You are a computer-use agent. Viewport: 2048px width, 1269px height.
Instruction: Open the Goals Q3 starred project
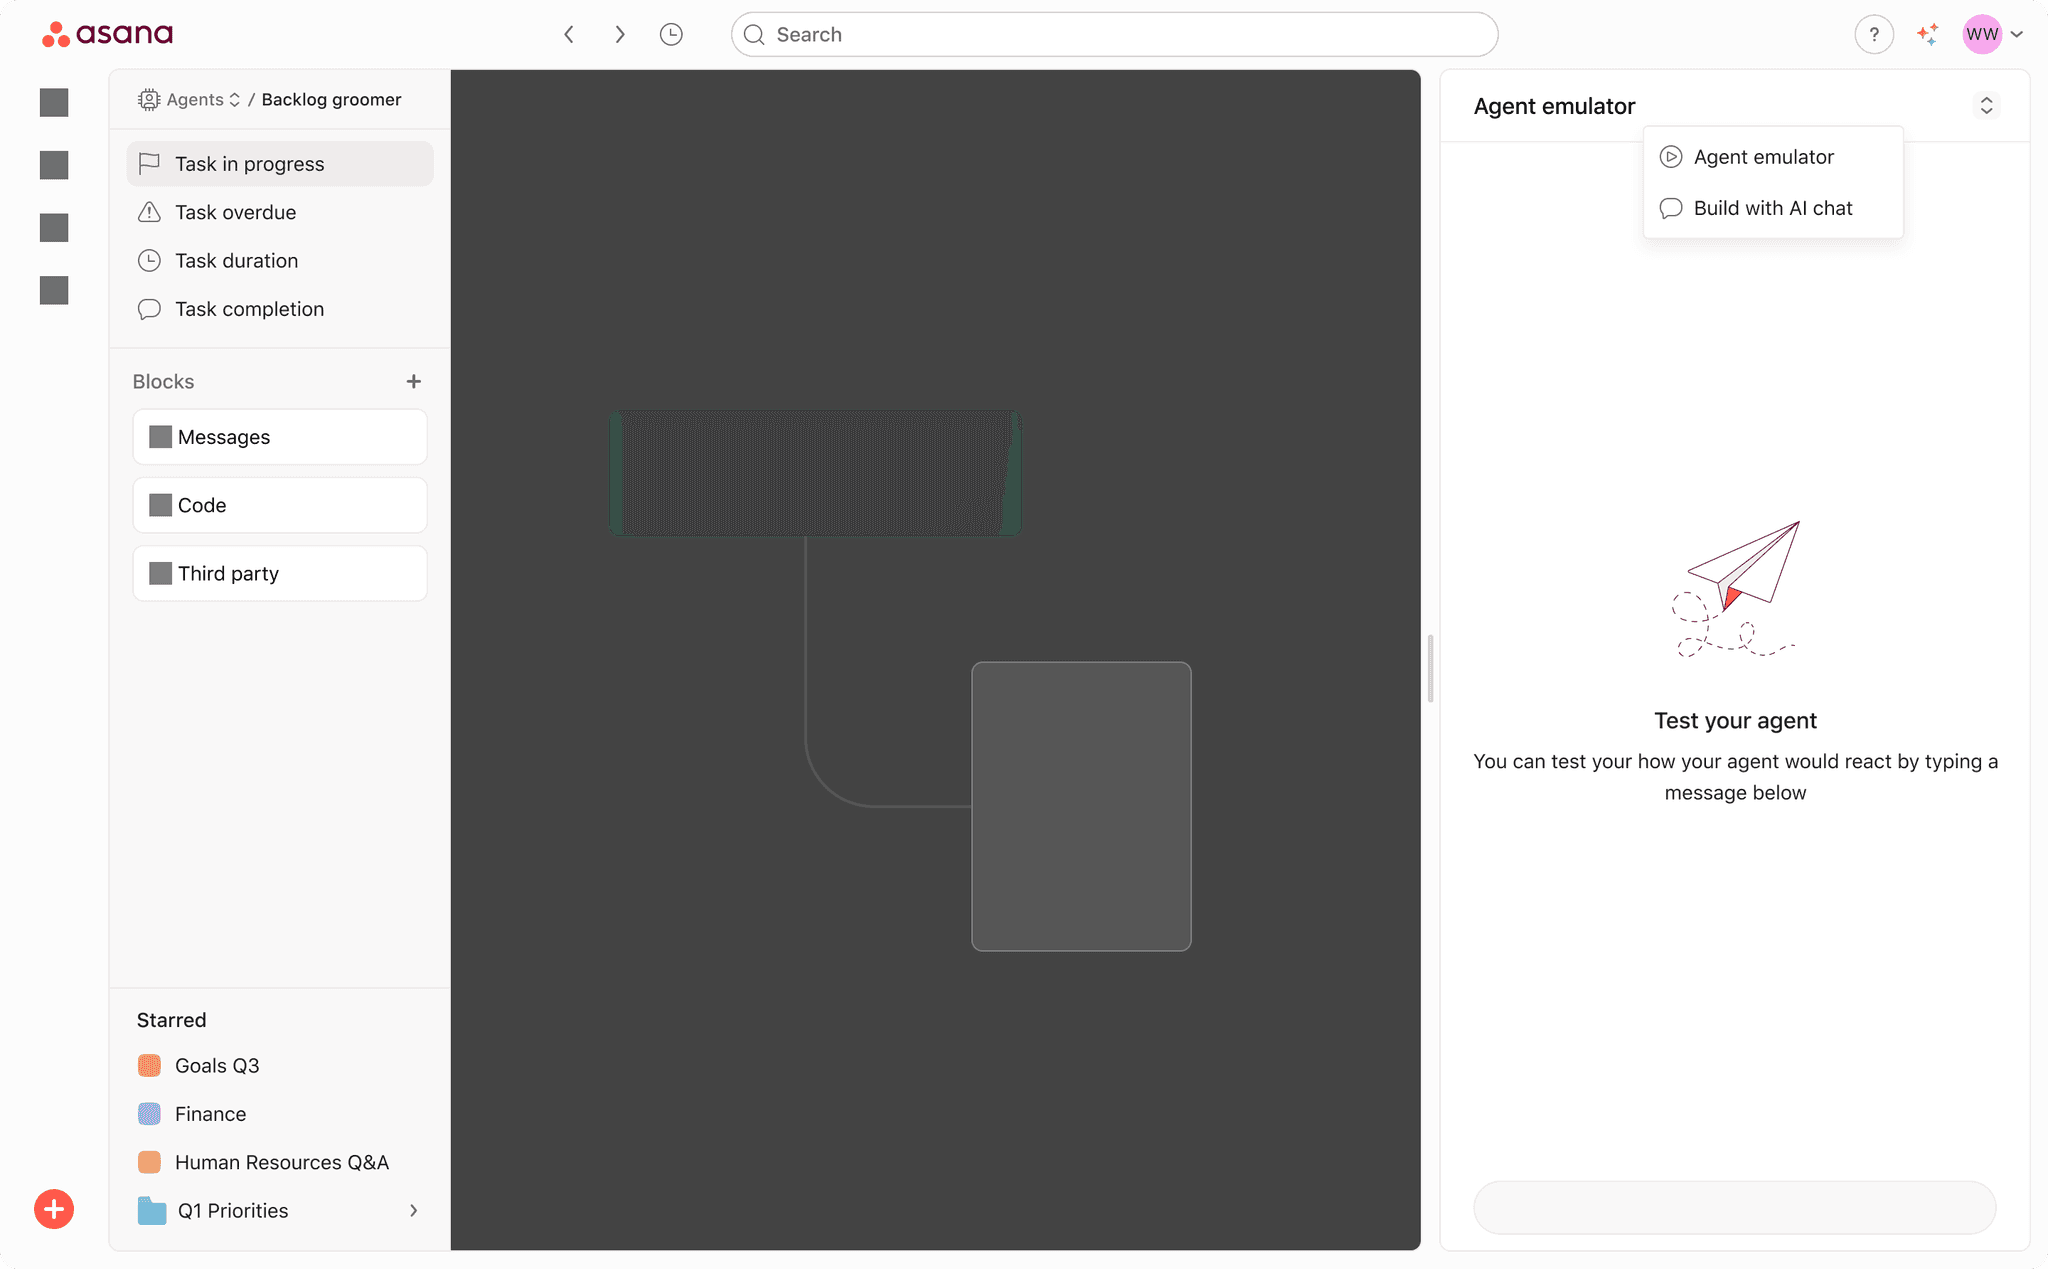217,1066
